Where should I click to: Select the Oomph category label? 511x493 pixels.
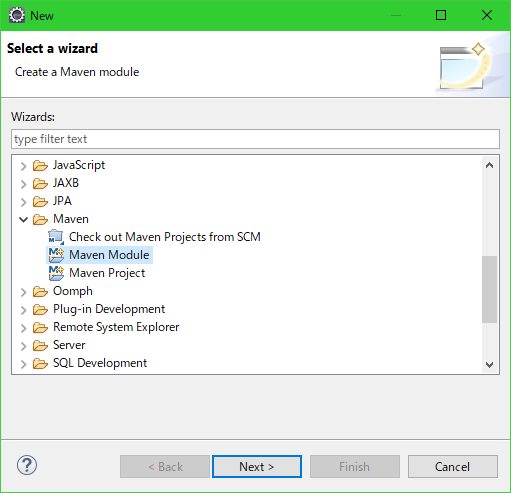click(x=73, y=291)
